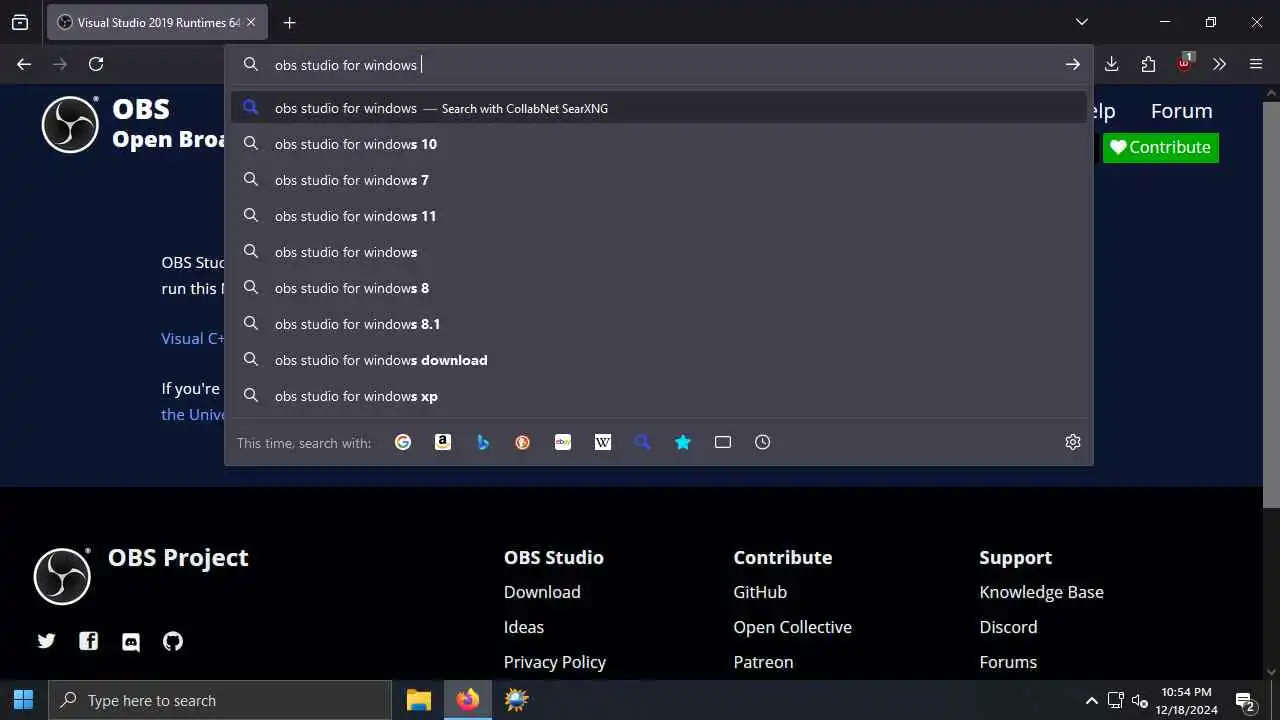
Task: Click inside the address bar text field
Action: pyautogui.click(x=660, y=65)
